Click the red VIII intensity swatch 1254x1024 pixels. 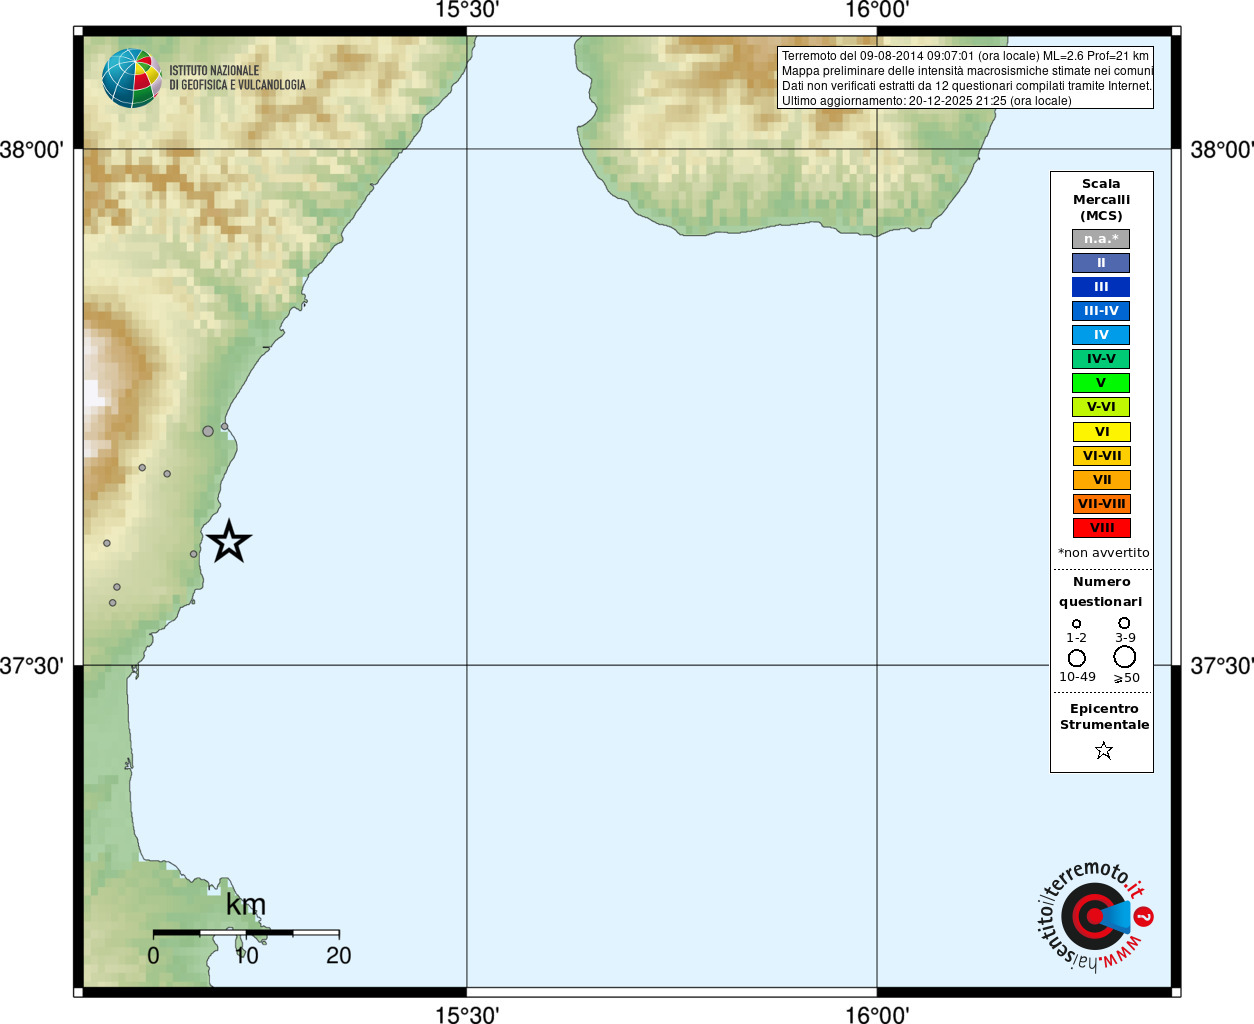tap(1101, 528)
